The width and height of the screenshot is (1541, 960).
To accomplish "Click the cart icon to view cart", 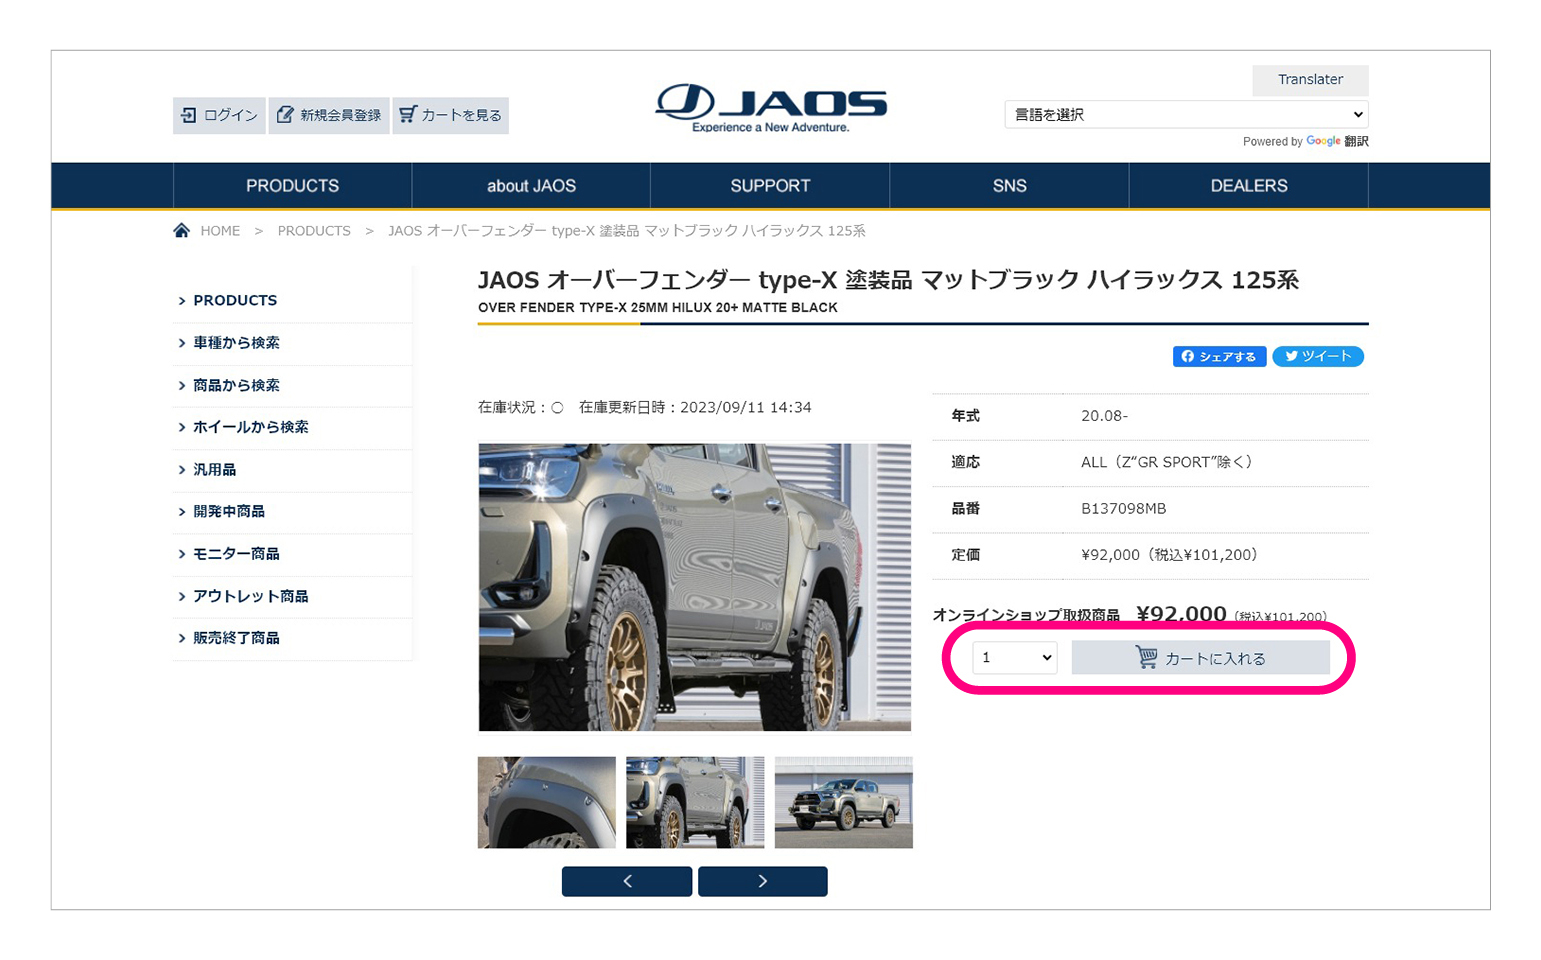I will pyautogui.click(x=407, y=115).
